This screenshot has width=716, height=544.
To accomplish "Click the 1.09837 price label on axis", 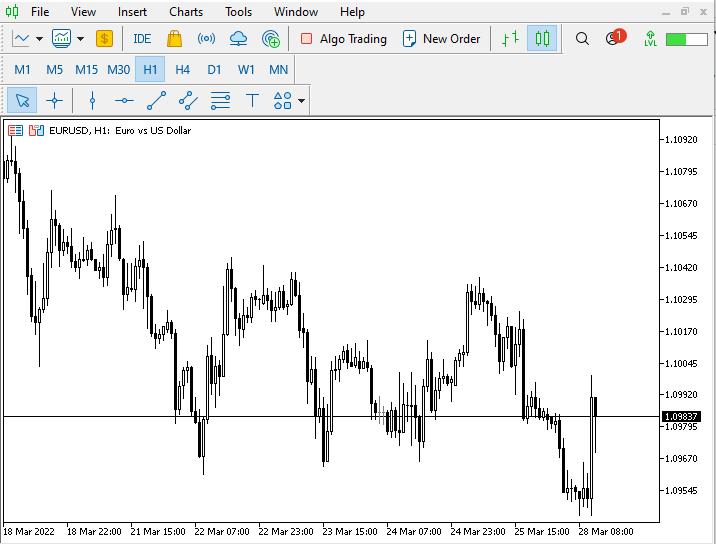I will [681, 416].
